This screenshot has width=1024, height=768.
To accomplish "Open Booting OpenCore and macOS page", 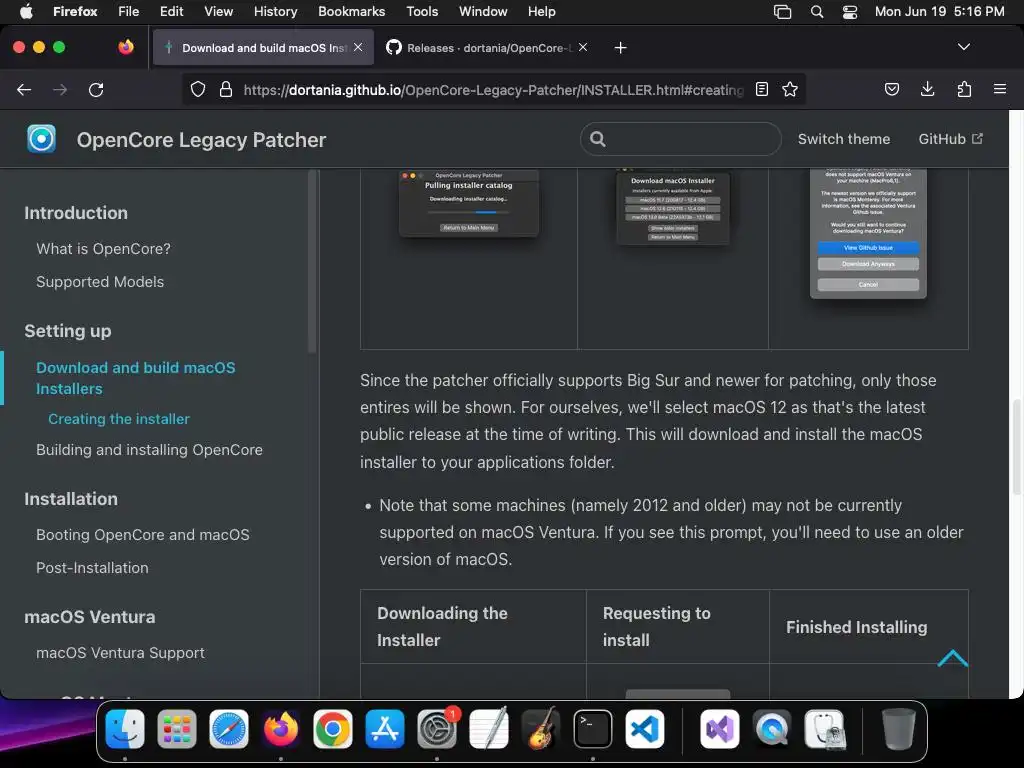I will pos(143,535).
